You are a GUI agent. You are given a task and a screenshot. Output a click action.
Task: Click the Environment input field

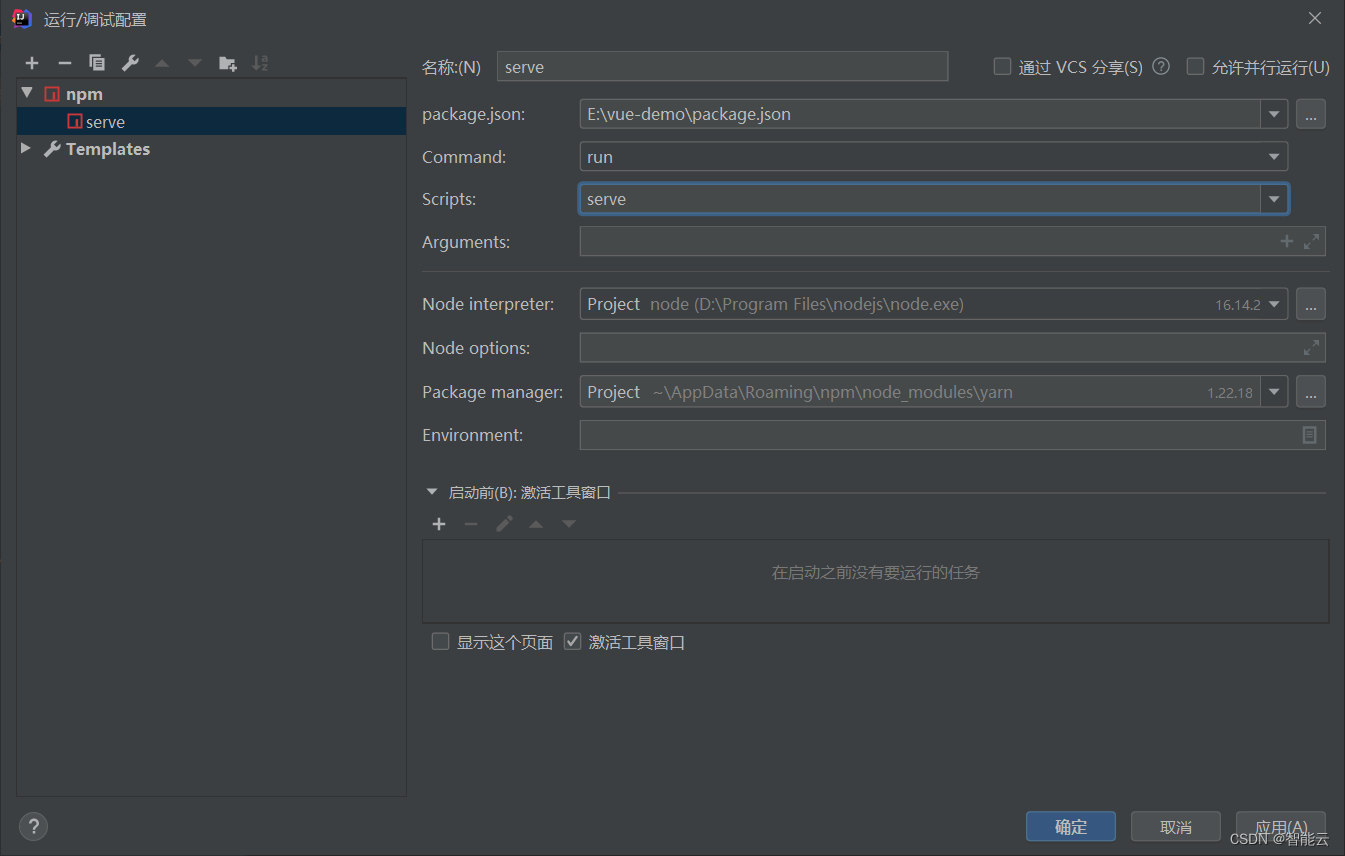(x=953, y=435)
